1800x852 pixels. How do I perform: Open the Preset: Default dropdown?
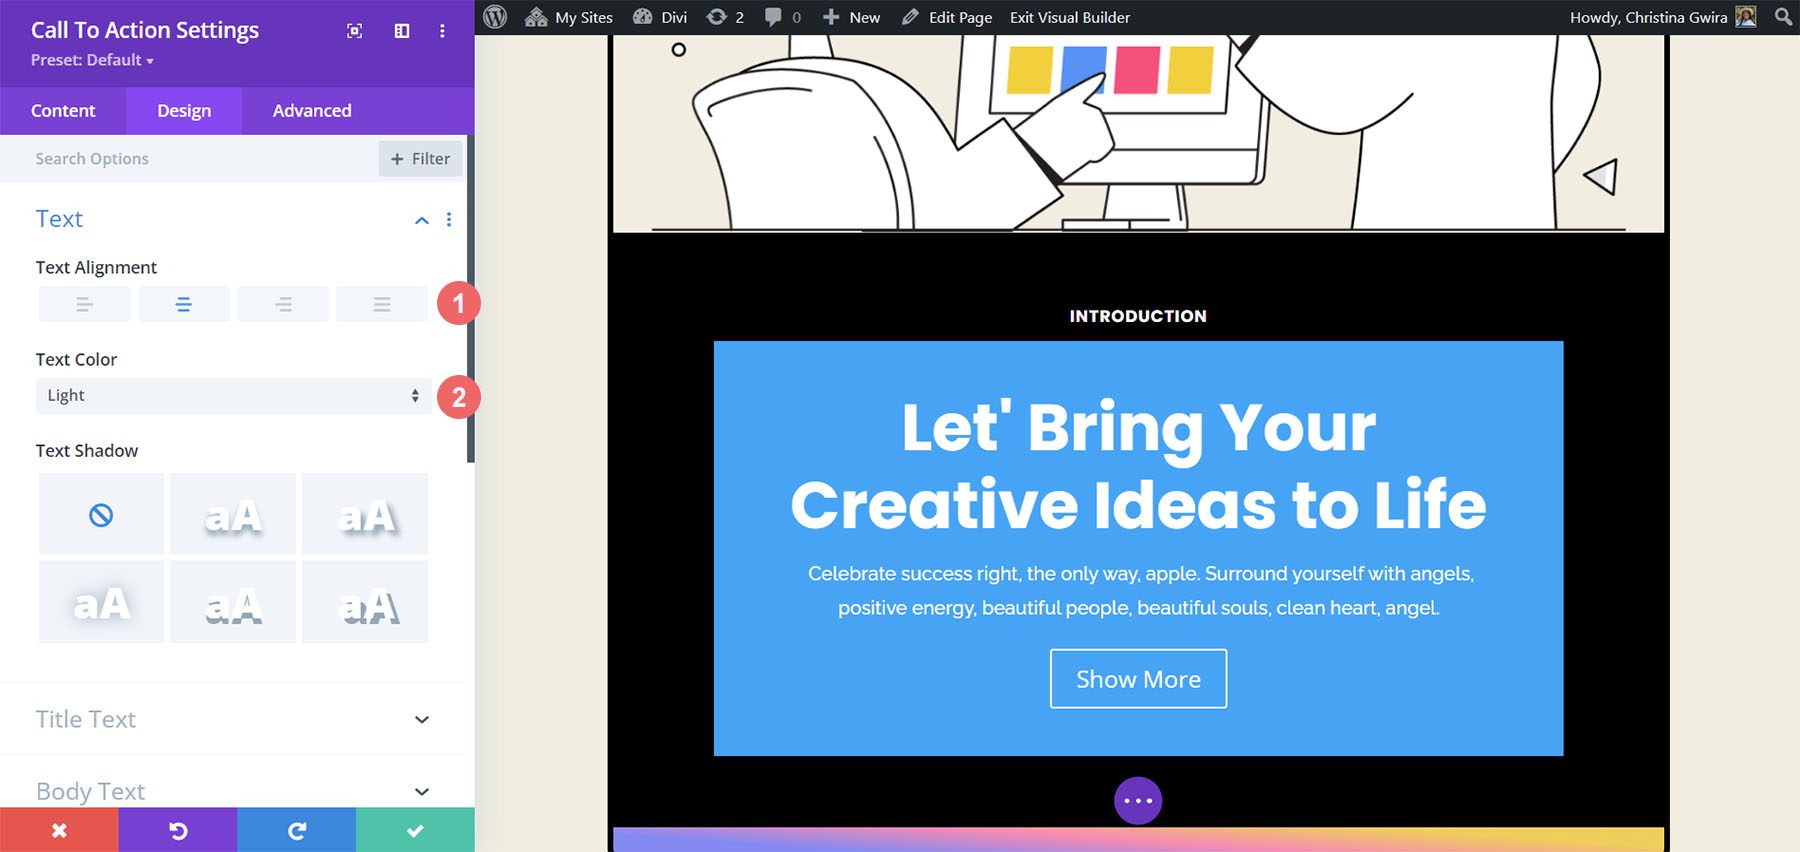pos(92,60)
